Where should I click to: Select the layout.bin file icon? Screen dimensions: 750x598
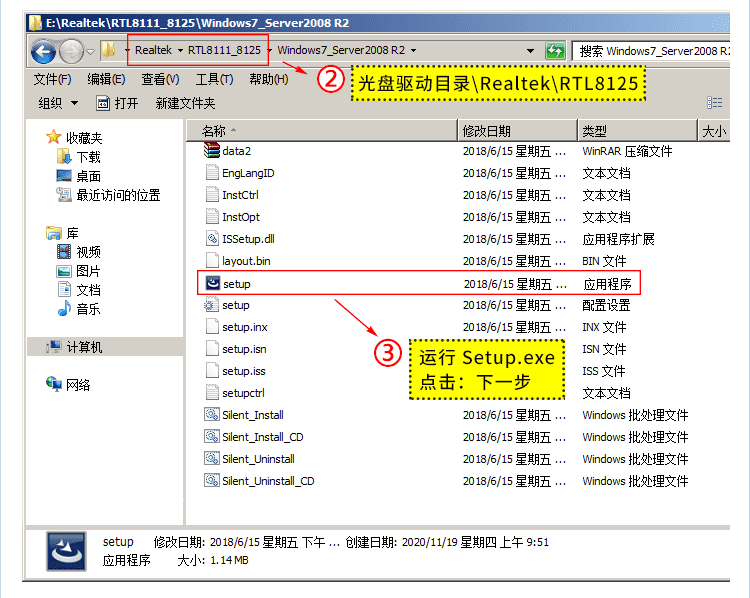click(x=212, y=260)
